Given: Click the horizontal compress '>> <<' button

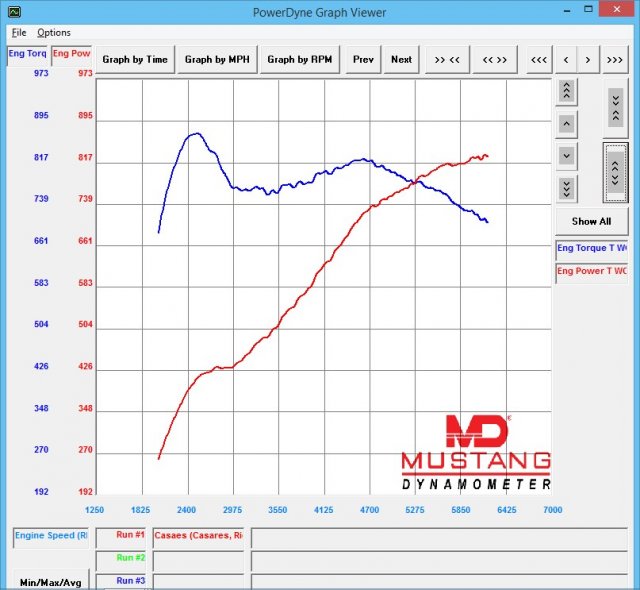Looking at the screenshot, I should pyautogui.click(x=447, y=59).
